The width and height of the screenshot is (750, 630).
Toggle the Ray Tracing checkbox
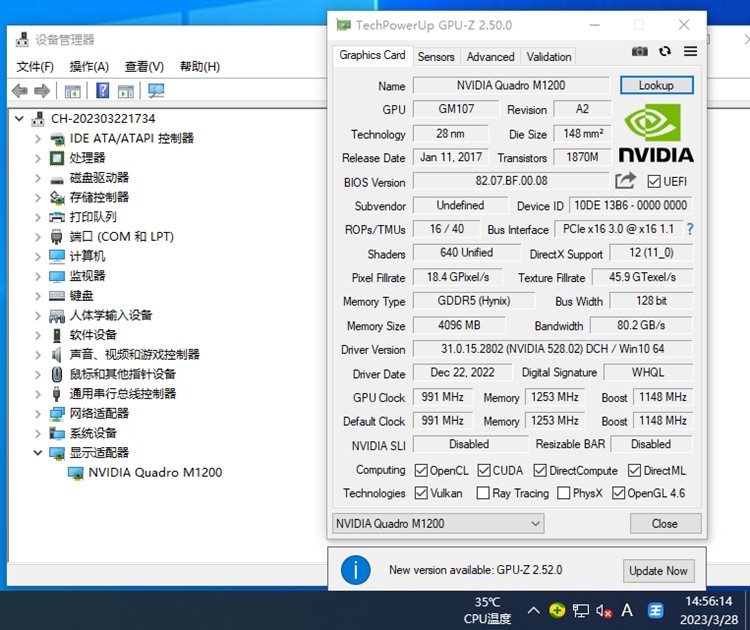[x=483, y=493]
